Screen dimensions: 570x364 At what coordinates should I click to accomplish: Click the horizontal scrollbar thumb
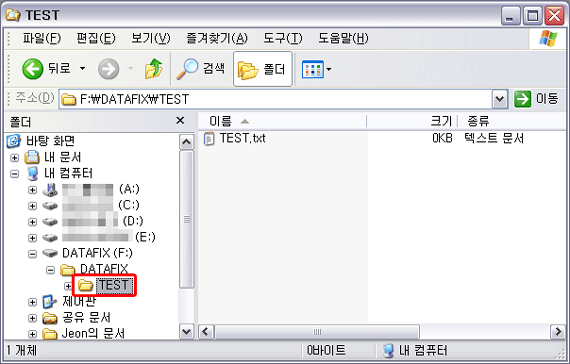(317, 332)
